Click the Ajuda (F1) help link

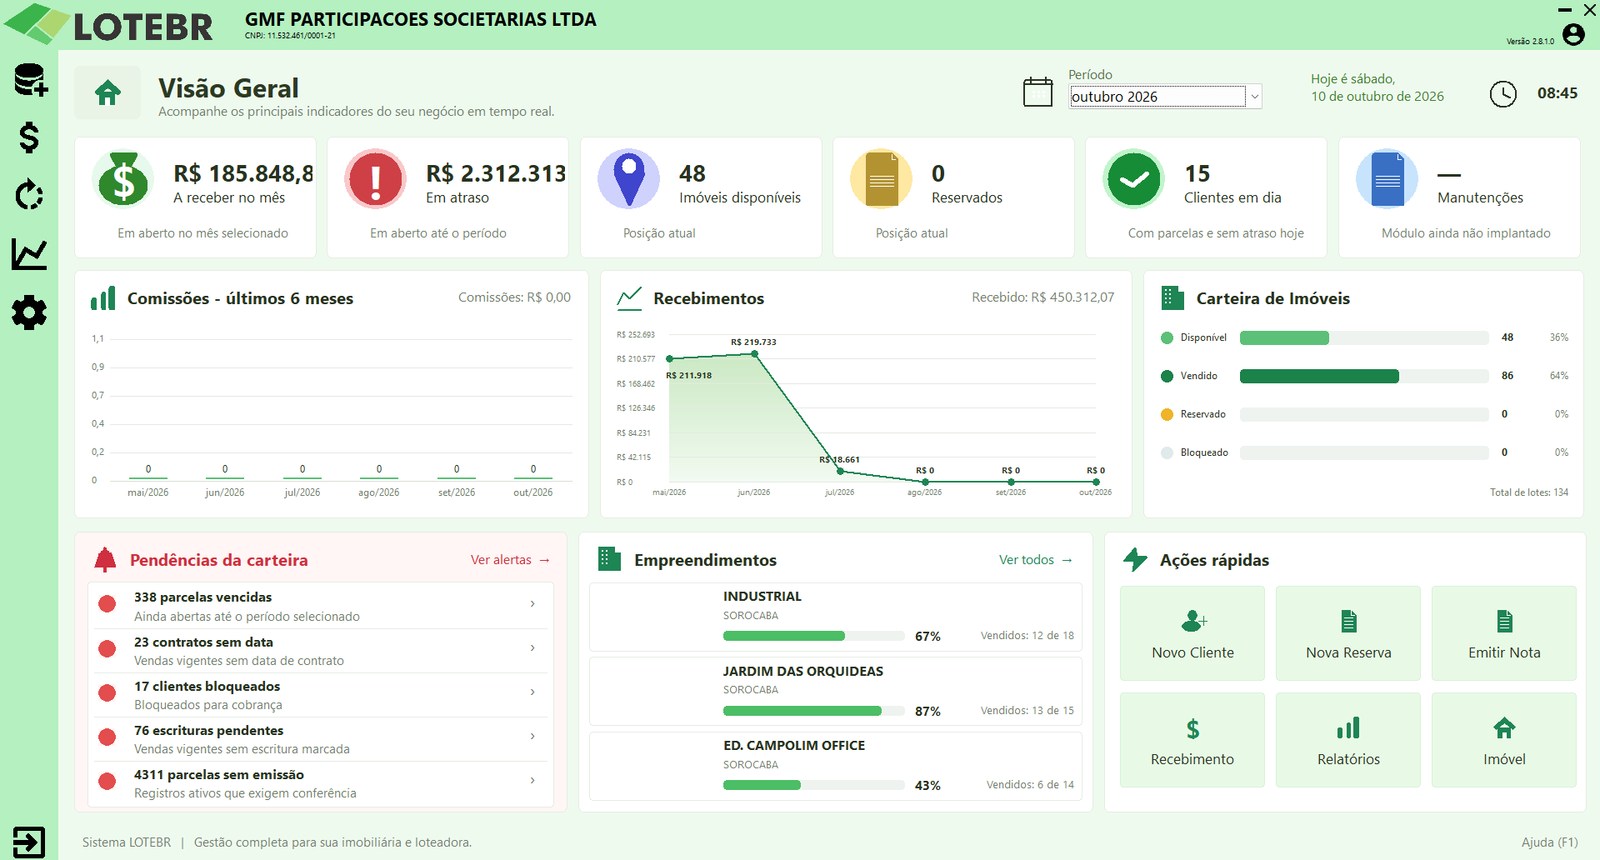[x=1549, y=843]
